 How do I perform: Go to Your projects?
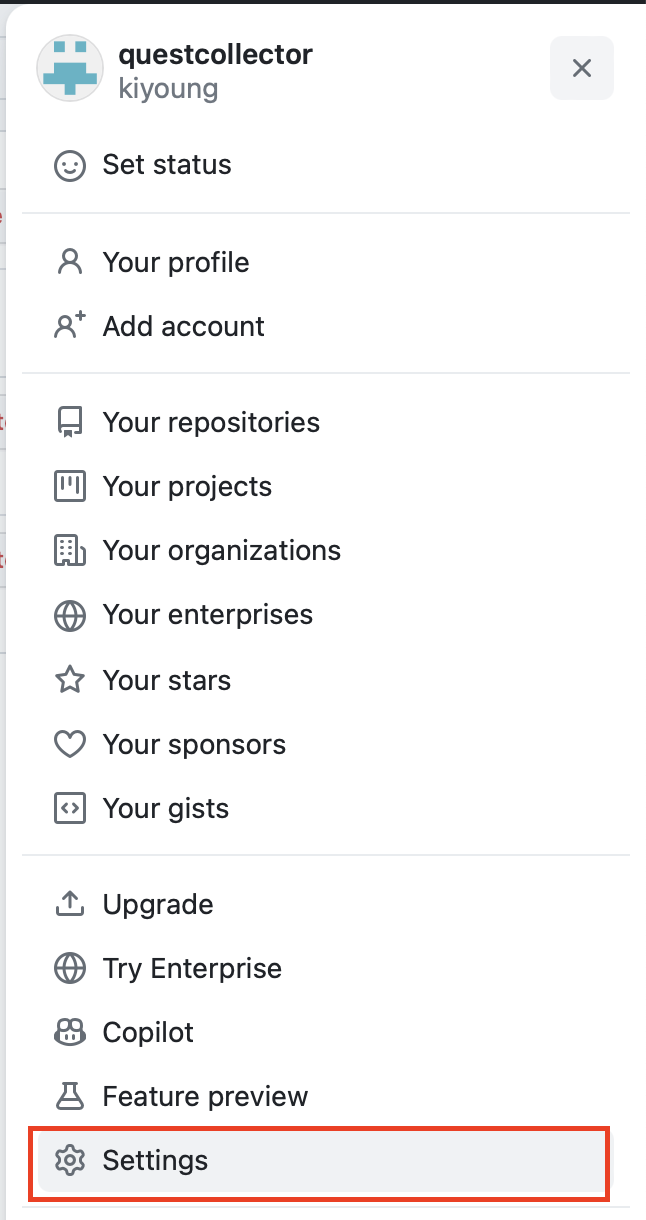pos(187,487)
